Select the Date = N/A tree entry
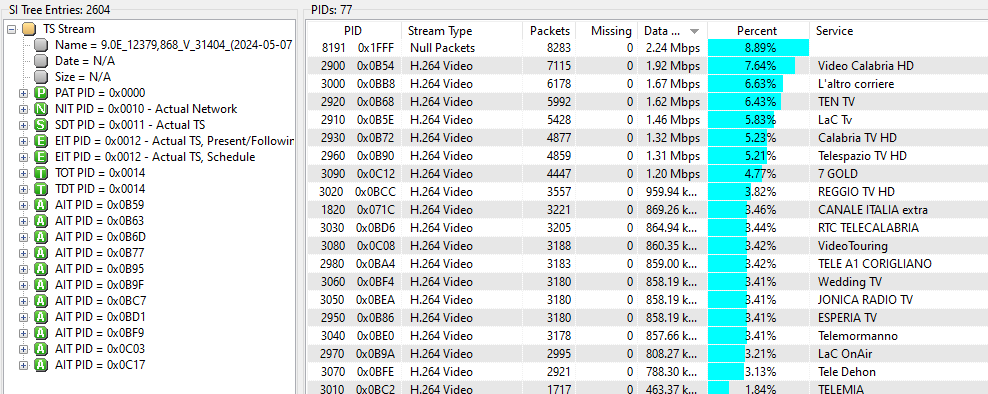 coord(85,61)
